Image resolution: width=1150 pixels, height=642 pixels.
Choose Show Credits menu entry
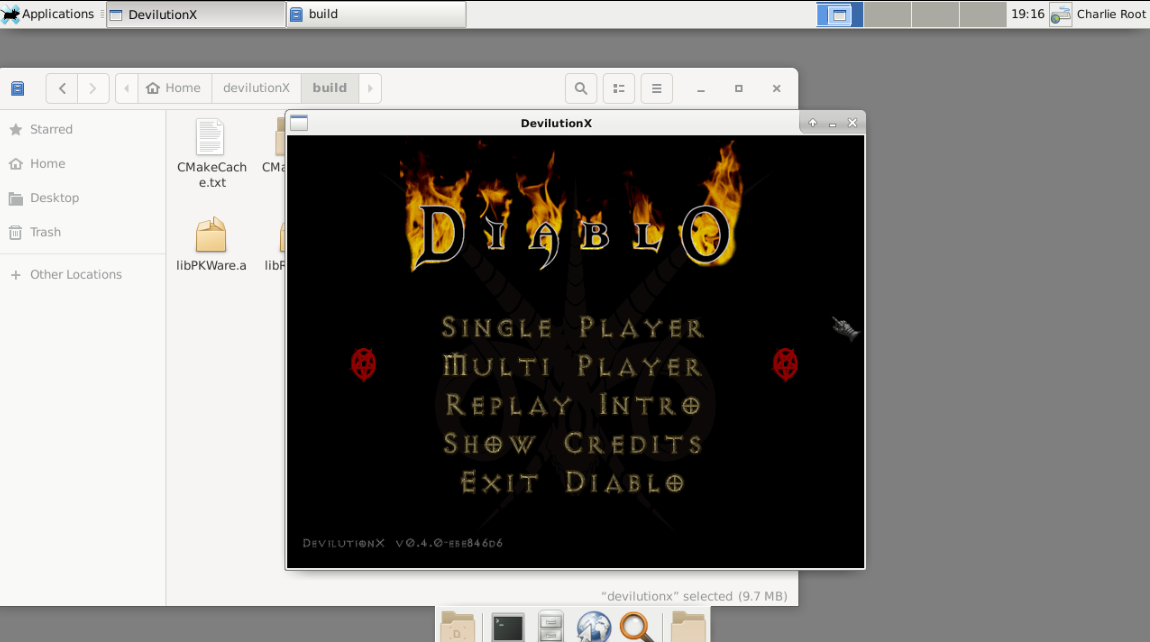tap(573, 443)
